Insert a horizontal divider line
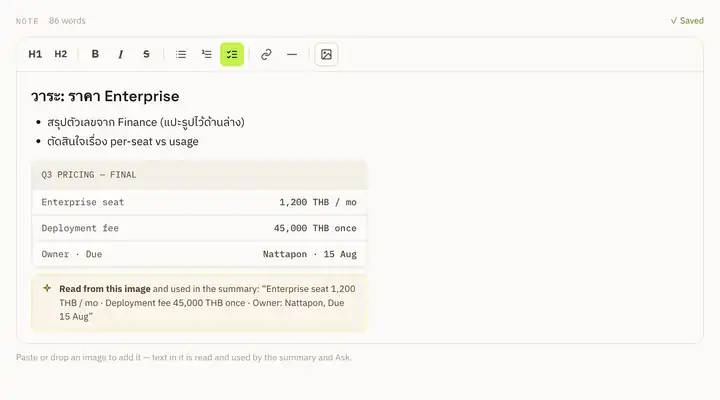This screenshot has height=400, width=720. [x=292, y=54]
